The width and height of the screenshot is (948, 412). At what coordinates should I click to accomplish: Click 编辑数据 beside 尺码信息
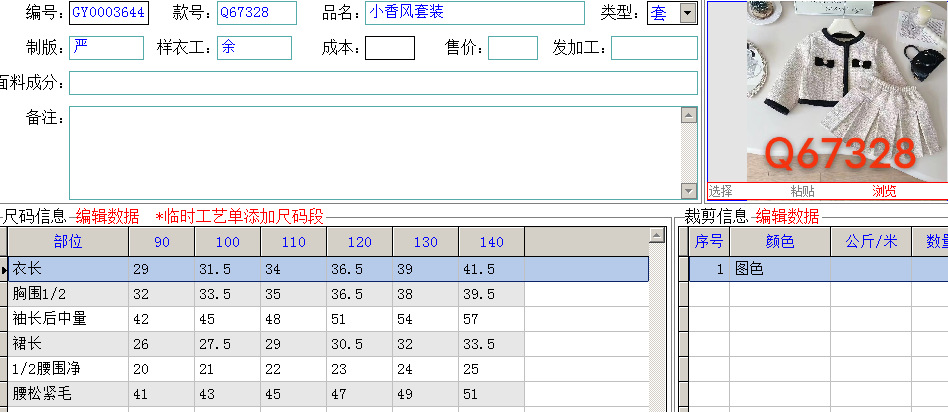(x=108, y=216)
